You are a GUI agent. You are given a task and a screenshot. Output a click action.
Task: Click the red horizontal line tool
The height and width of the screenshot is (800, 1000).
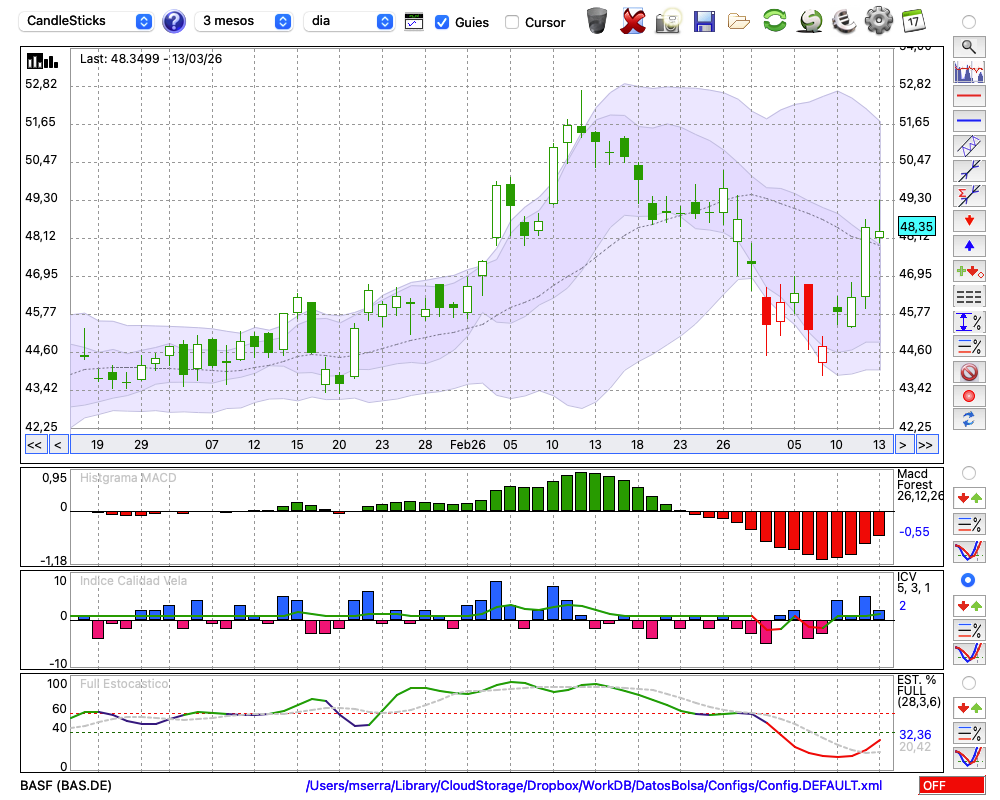(x=968, y=97)
